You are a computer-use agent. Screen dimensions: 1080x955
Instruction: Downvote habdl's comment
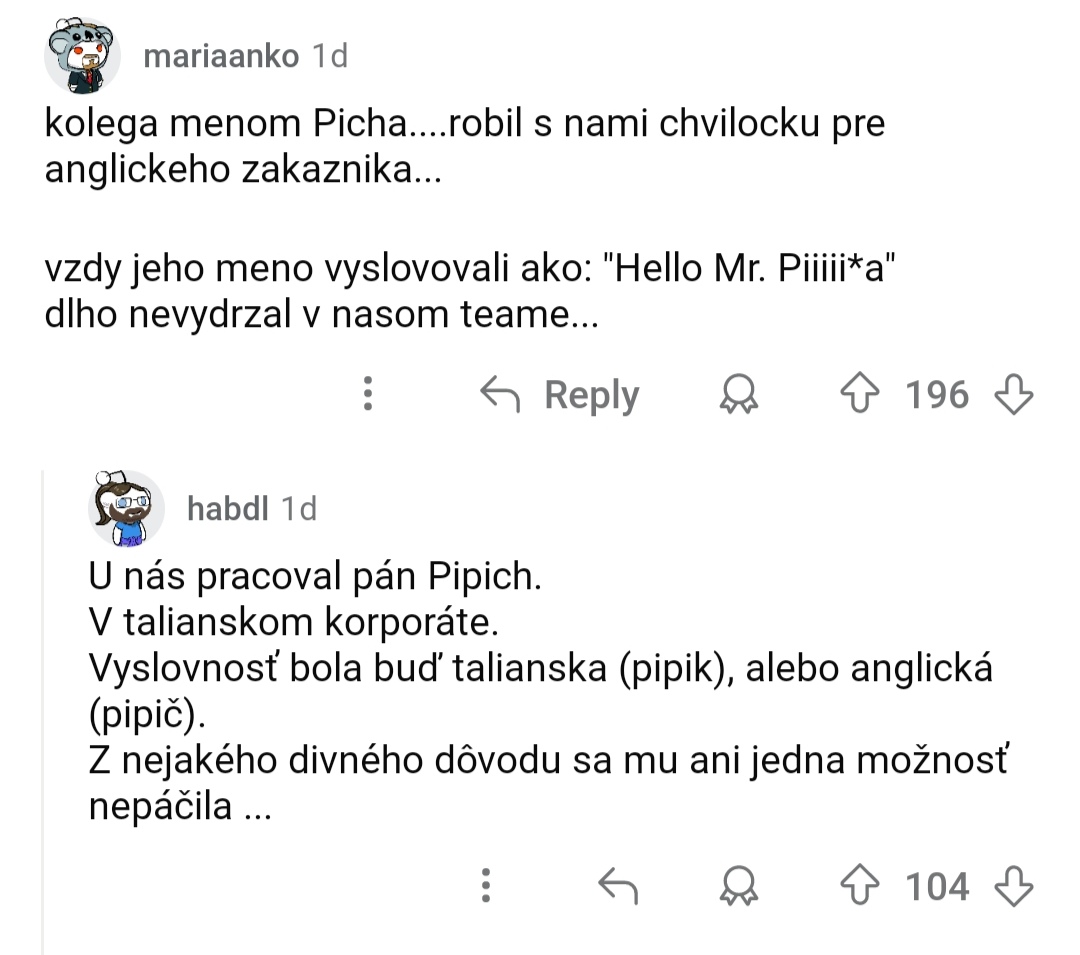coord(1012,886)
